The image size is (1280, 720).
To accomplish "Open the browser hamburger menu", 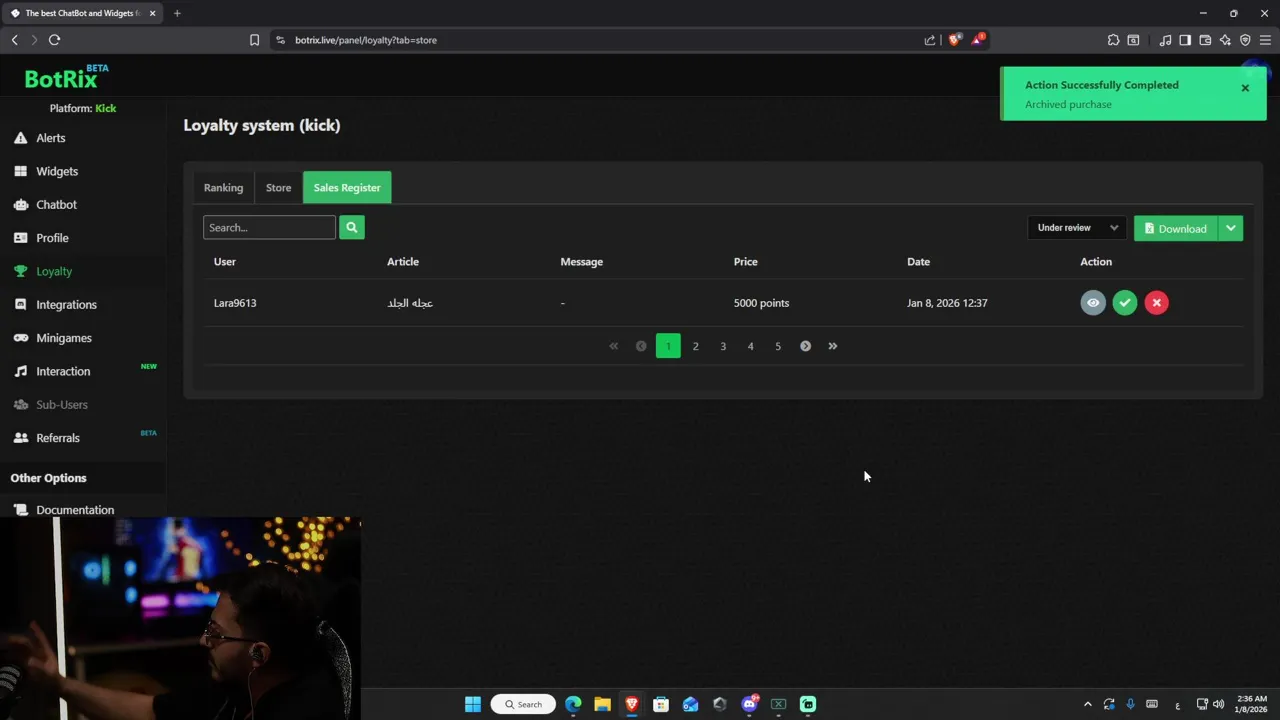I will pos(1265,40).
